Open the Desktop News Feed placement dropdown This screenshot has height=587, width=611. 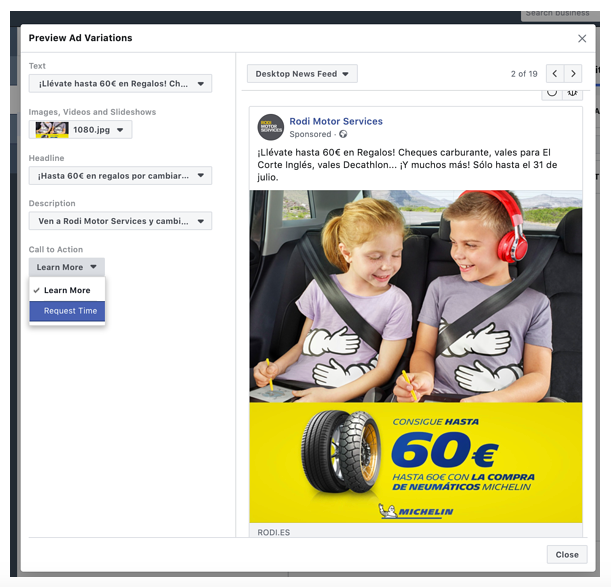click(302, 74)
